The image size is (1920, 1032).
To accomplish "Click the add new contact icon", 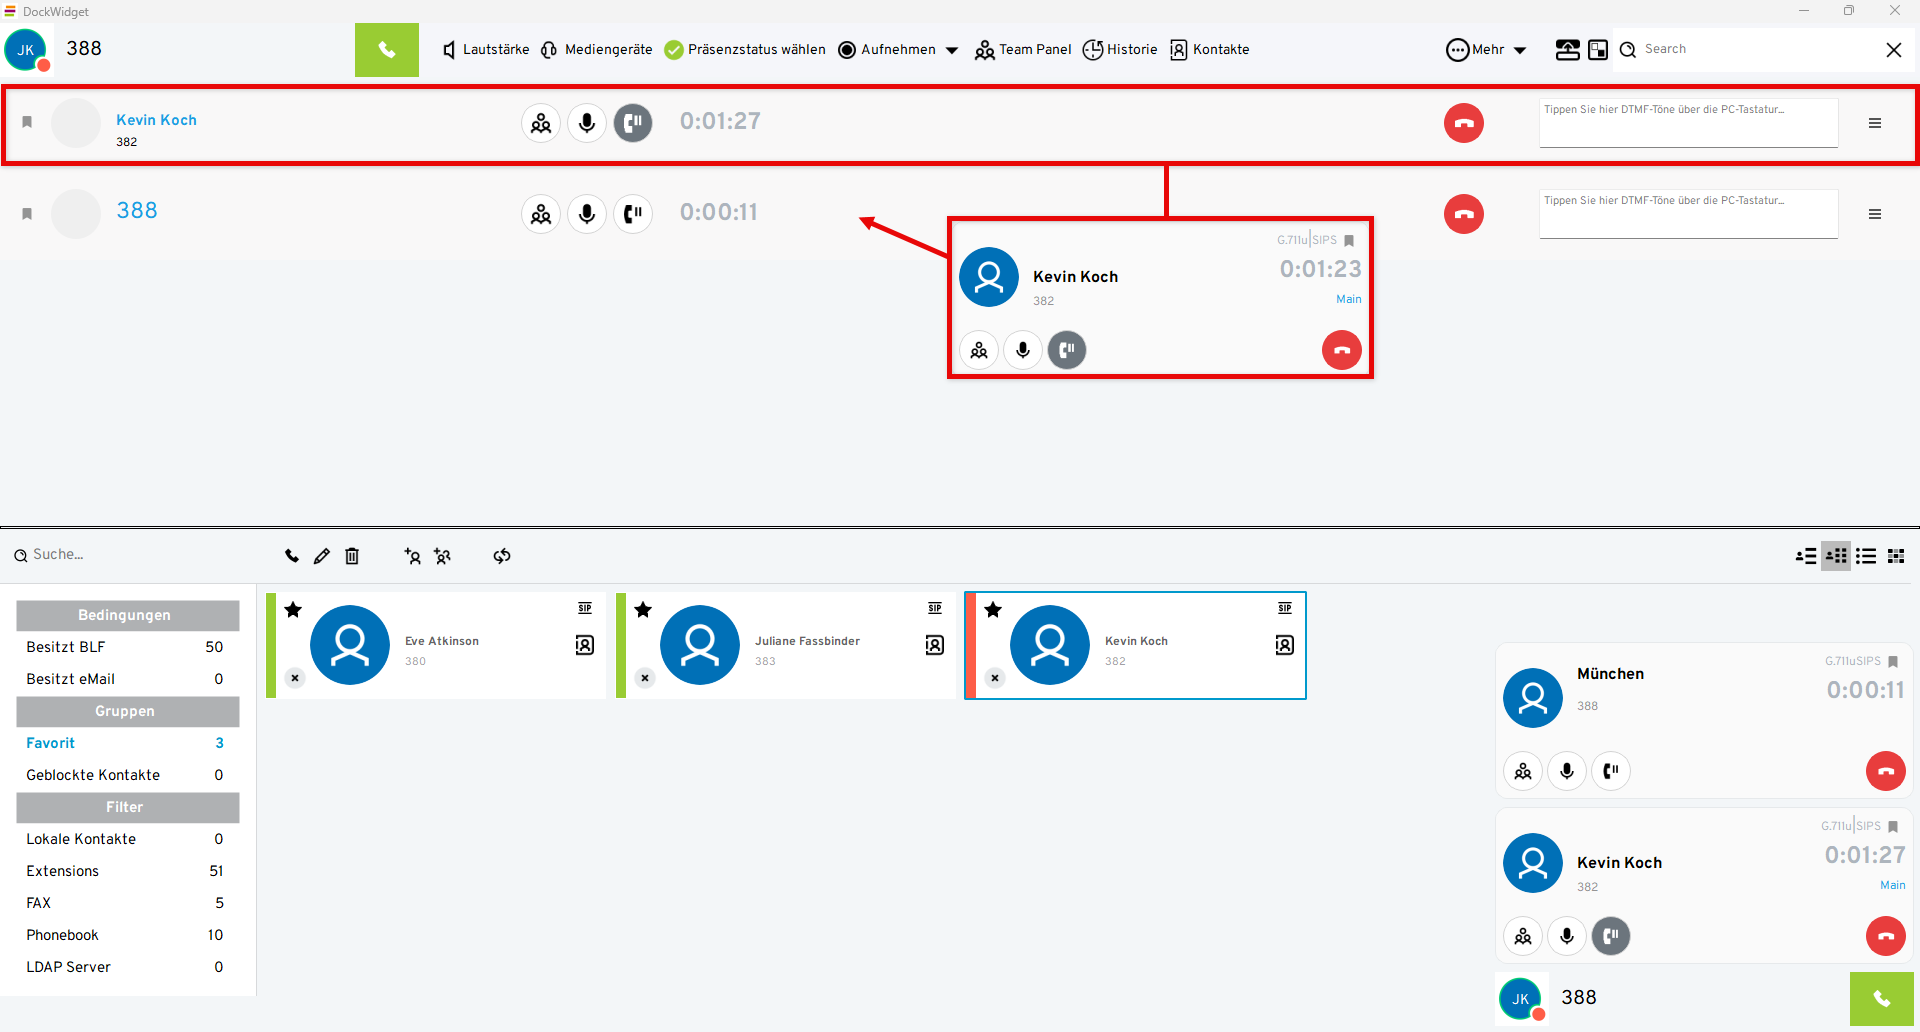I will (x=412, y=556).
